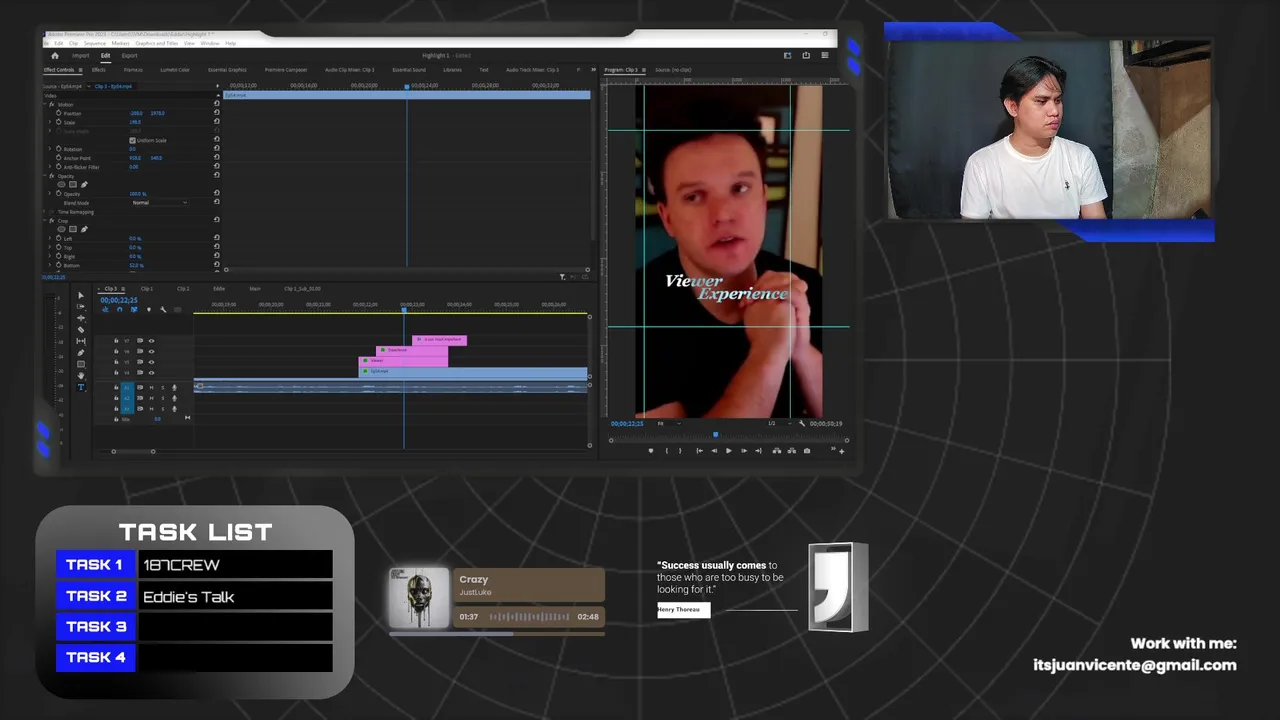The image size is (1280, 720).
Task: Open the Essential Graphics panel tab
Action: point(227,70)
